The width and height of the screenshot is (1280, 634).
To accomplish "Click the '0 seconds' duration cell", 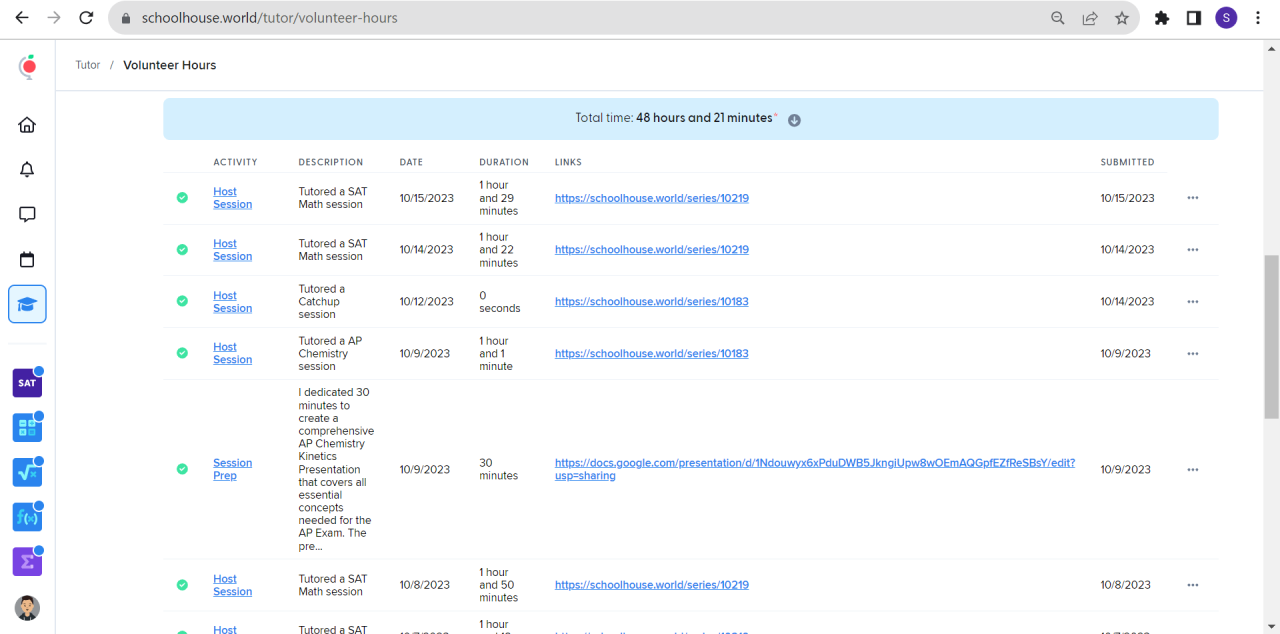I will click(x=500, y=302).
